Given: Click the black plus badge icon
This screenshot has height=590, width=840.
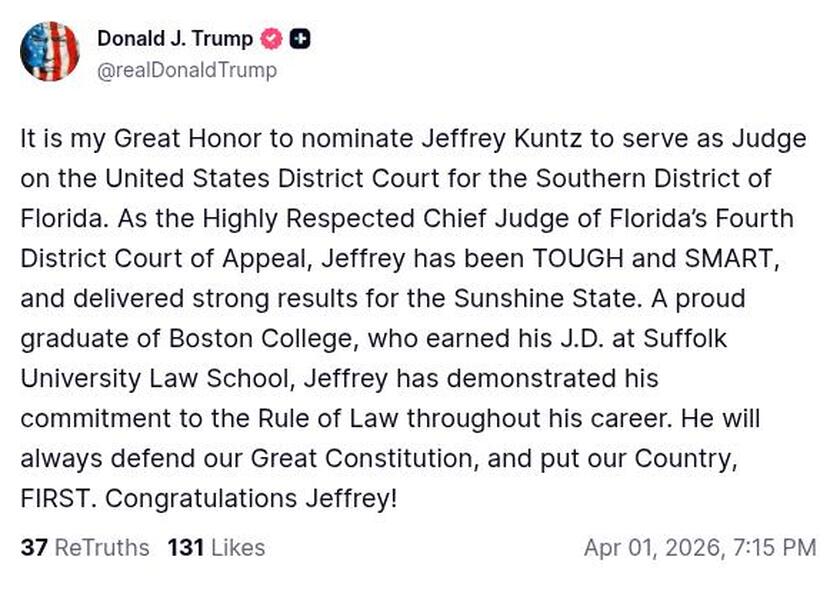Looking at the screenshot, I should (299, 39).
